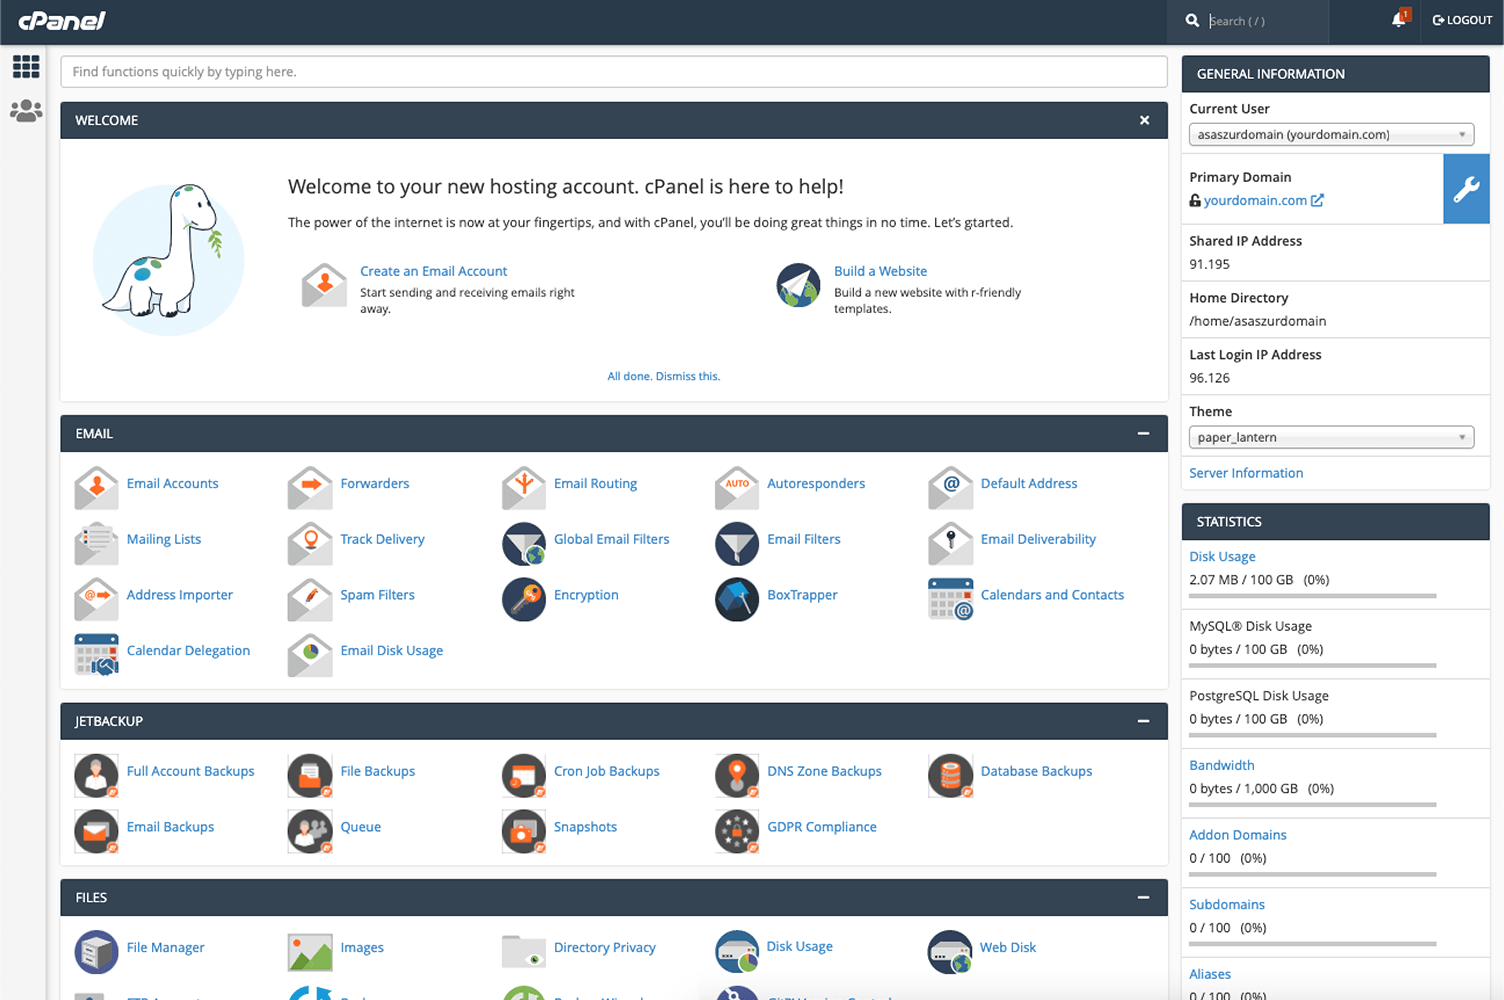Collapse the Email section
1504x1000 pixels.
click(1143, 434)
